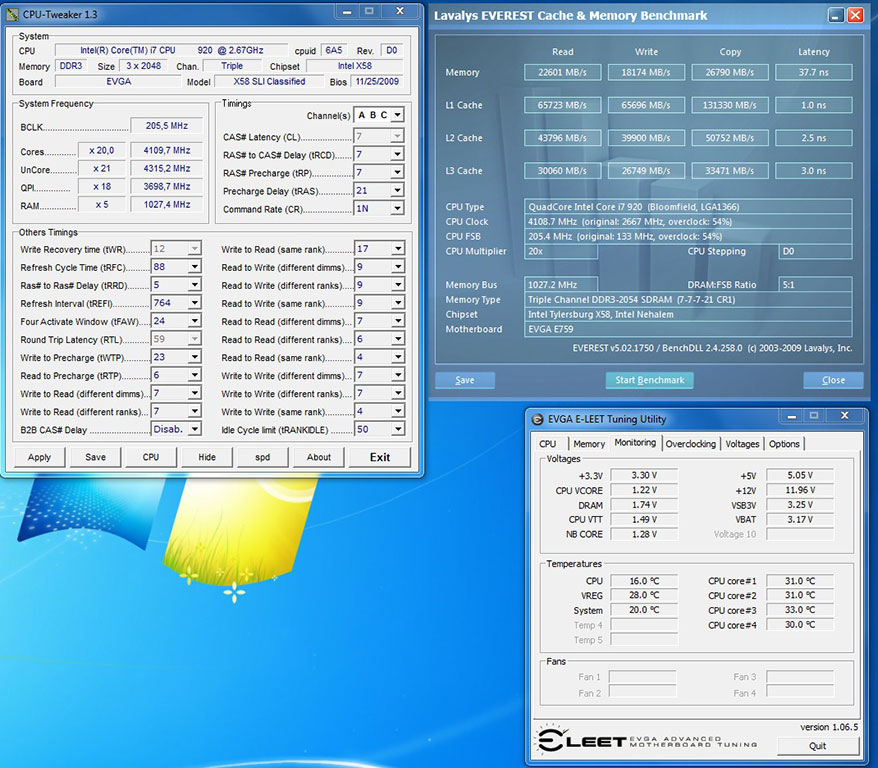Viewport: 878px width, 768px height.
Task: Click the Memory Latency 37.7 ns value
Action: tap(814, 72)
